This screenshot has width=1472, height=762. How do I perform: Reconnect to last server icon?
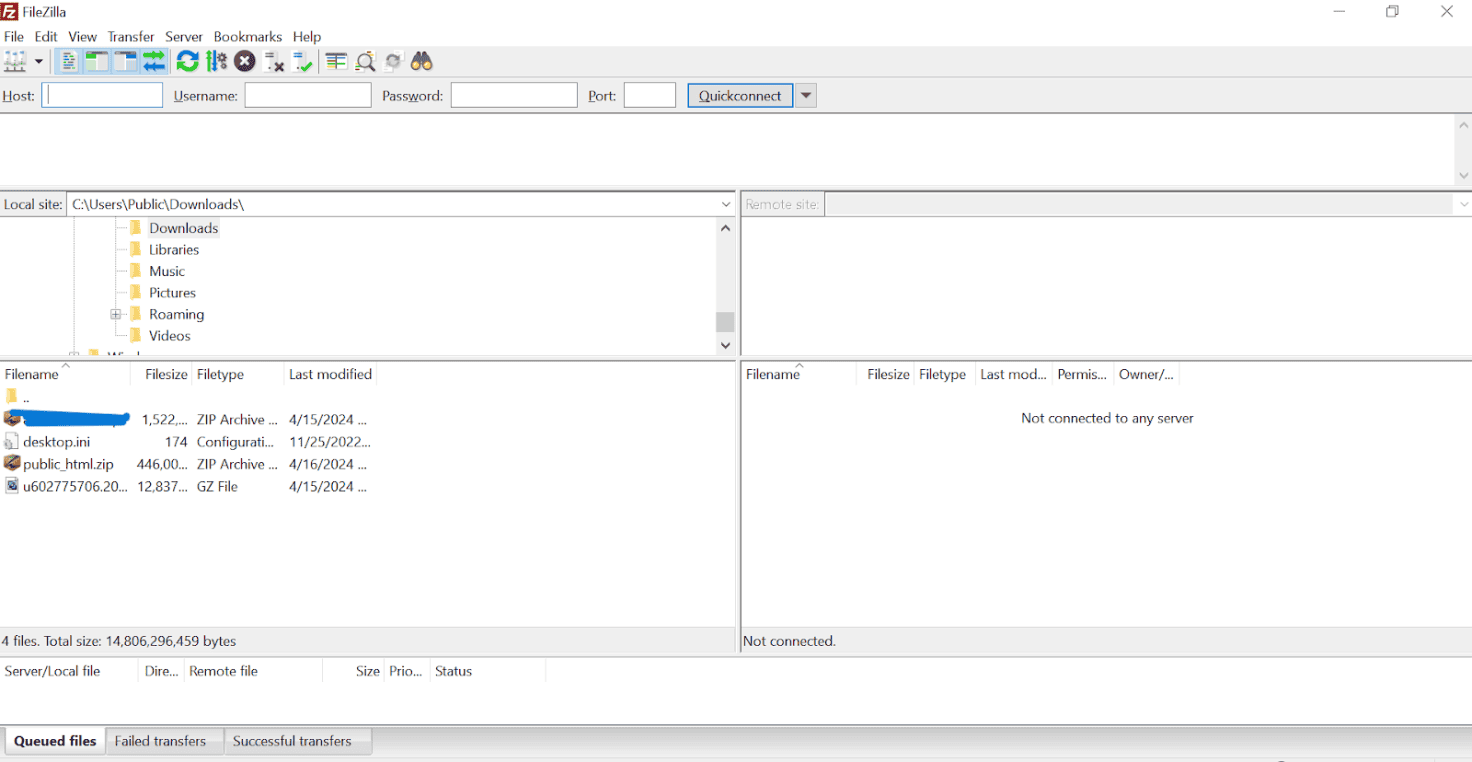tap(303, 62)
